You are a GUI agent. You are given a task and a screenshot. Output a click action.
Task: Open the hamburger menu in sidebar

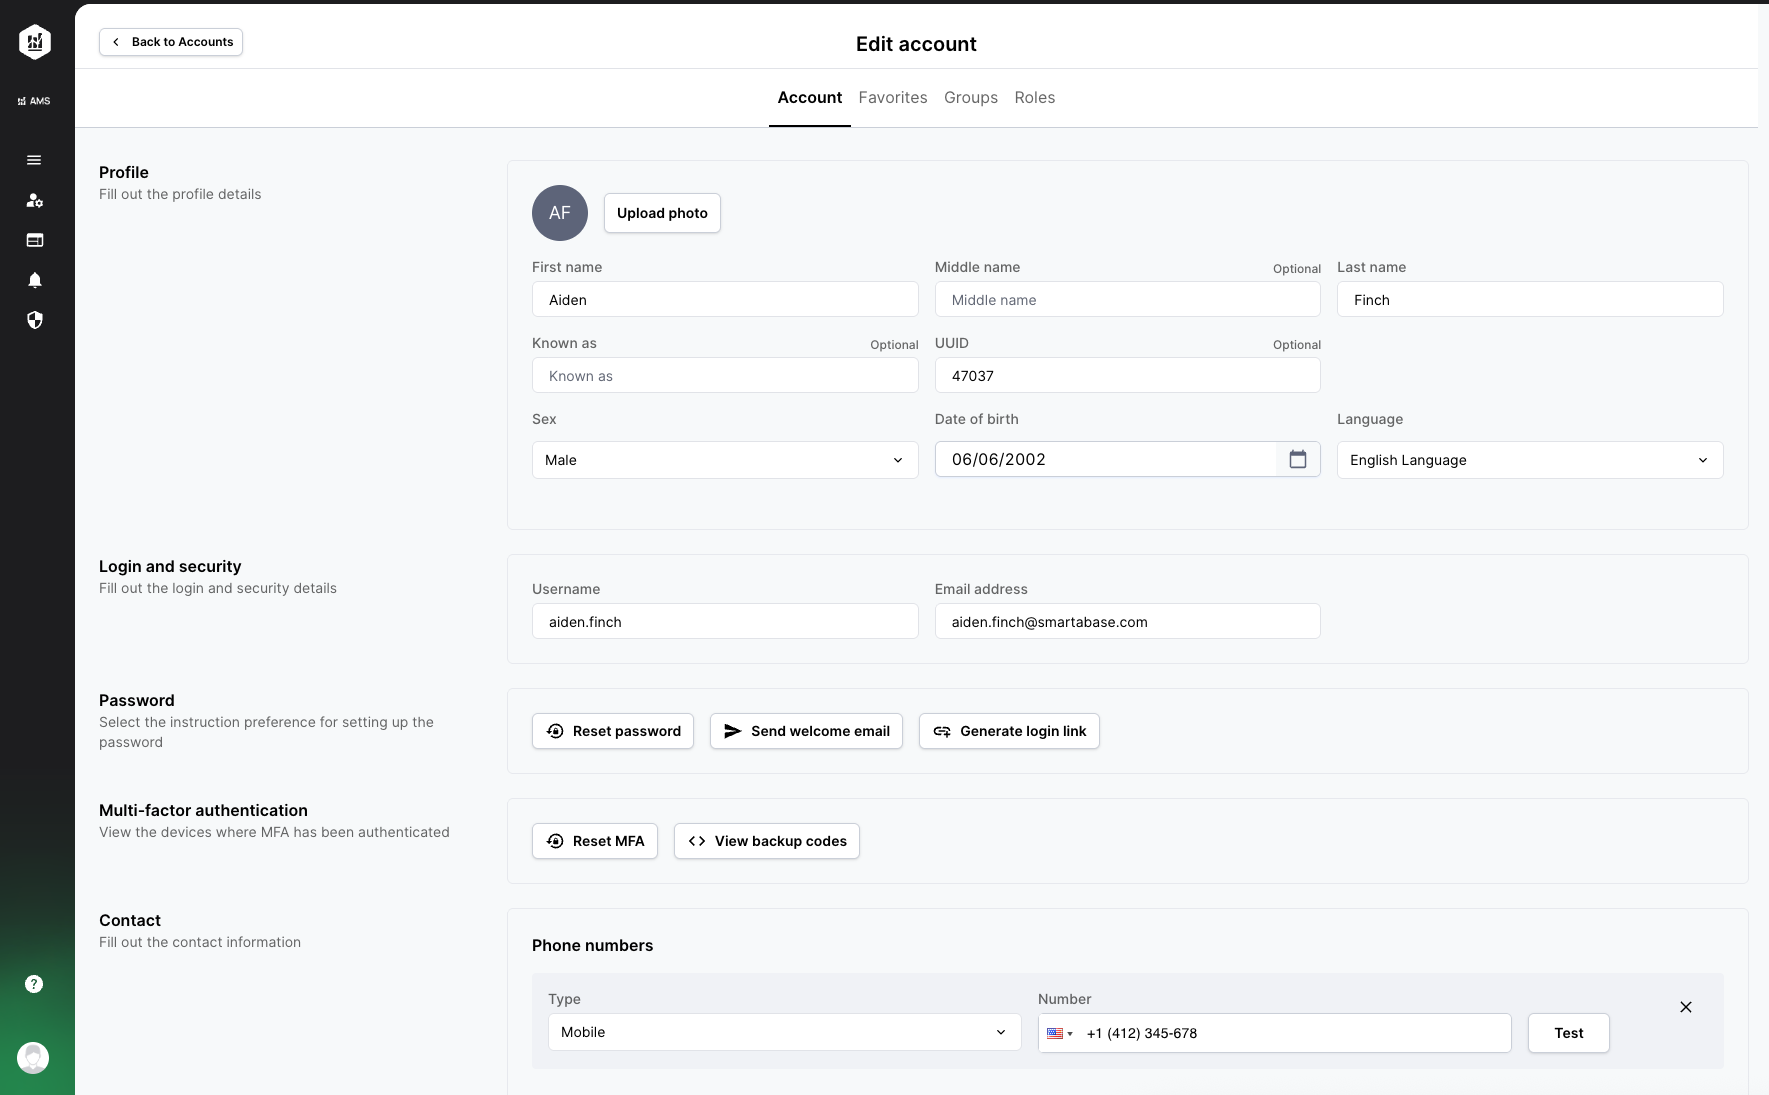[34, 160]
